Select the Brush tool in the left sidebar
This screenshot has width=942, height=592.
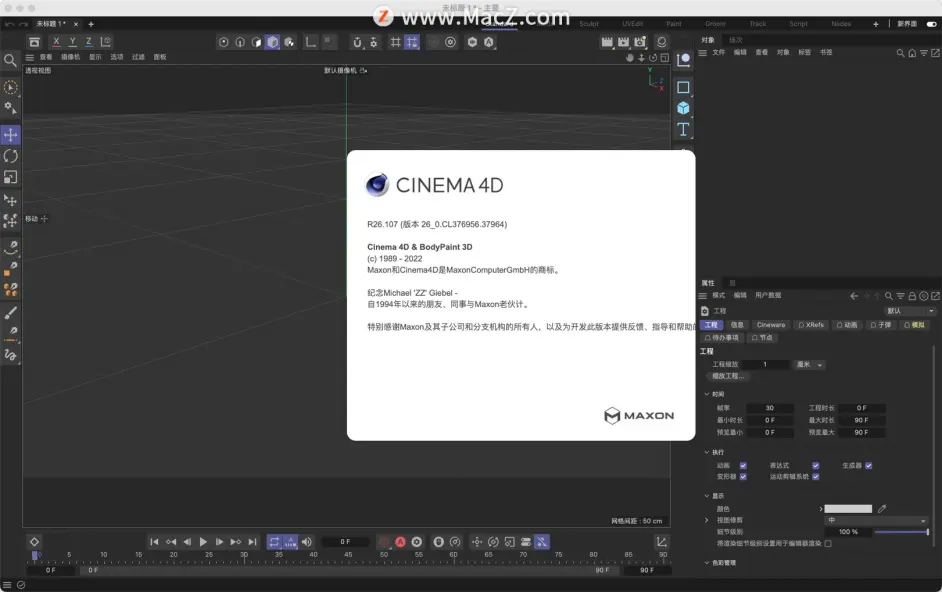[x=10, y=312]
